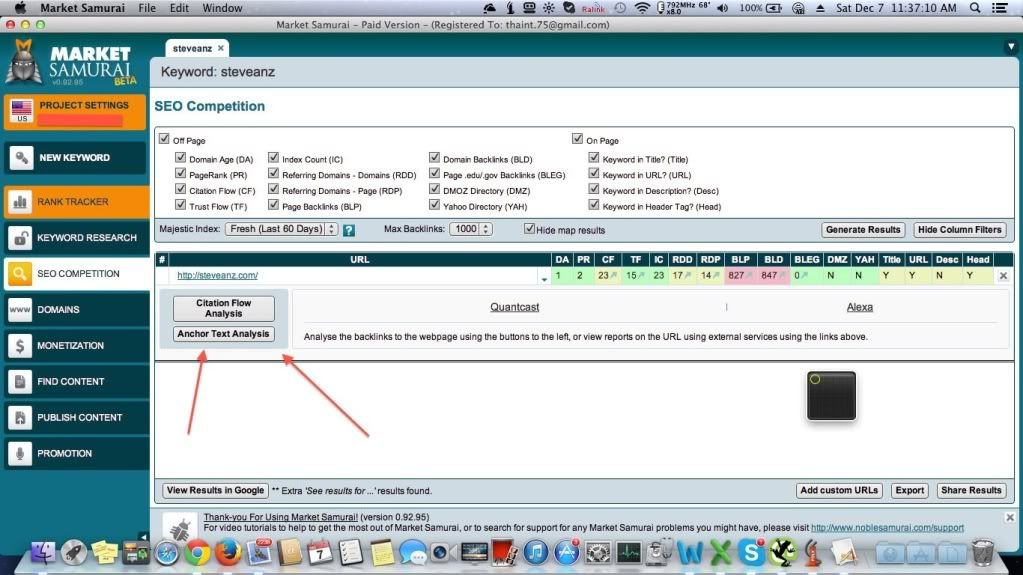Open Rank Tracker bar chart icon
1023x575 pixels.
pos(20,202)
